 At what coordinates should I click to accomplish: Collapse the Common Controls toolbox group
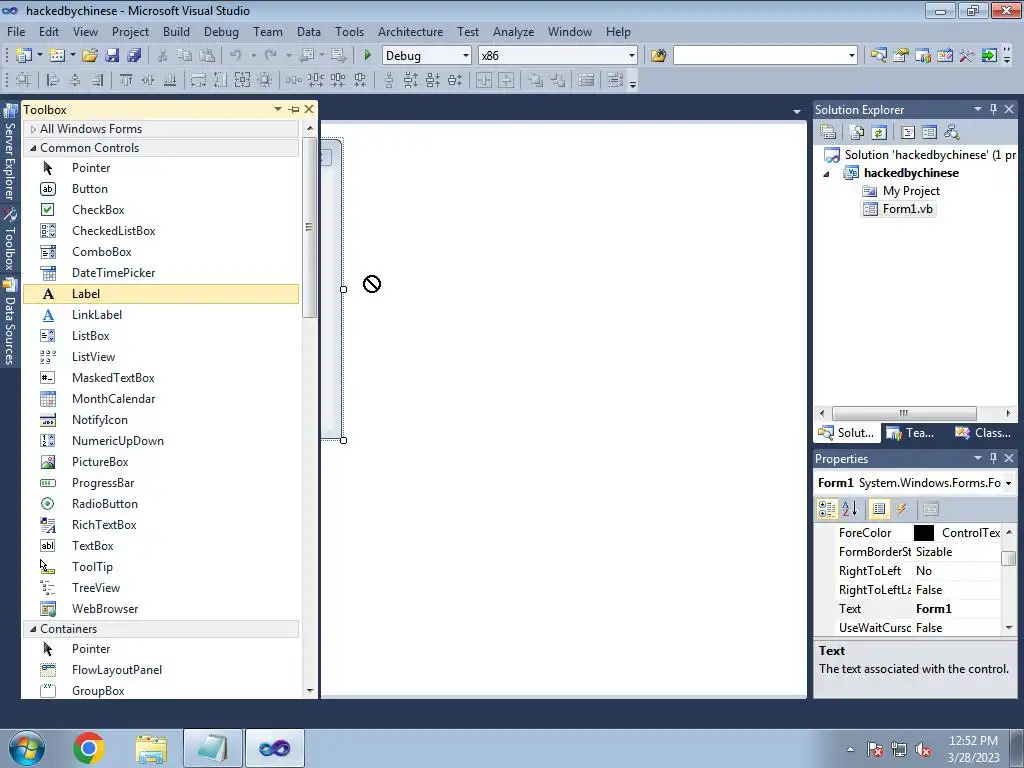[33, 148]
